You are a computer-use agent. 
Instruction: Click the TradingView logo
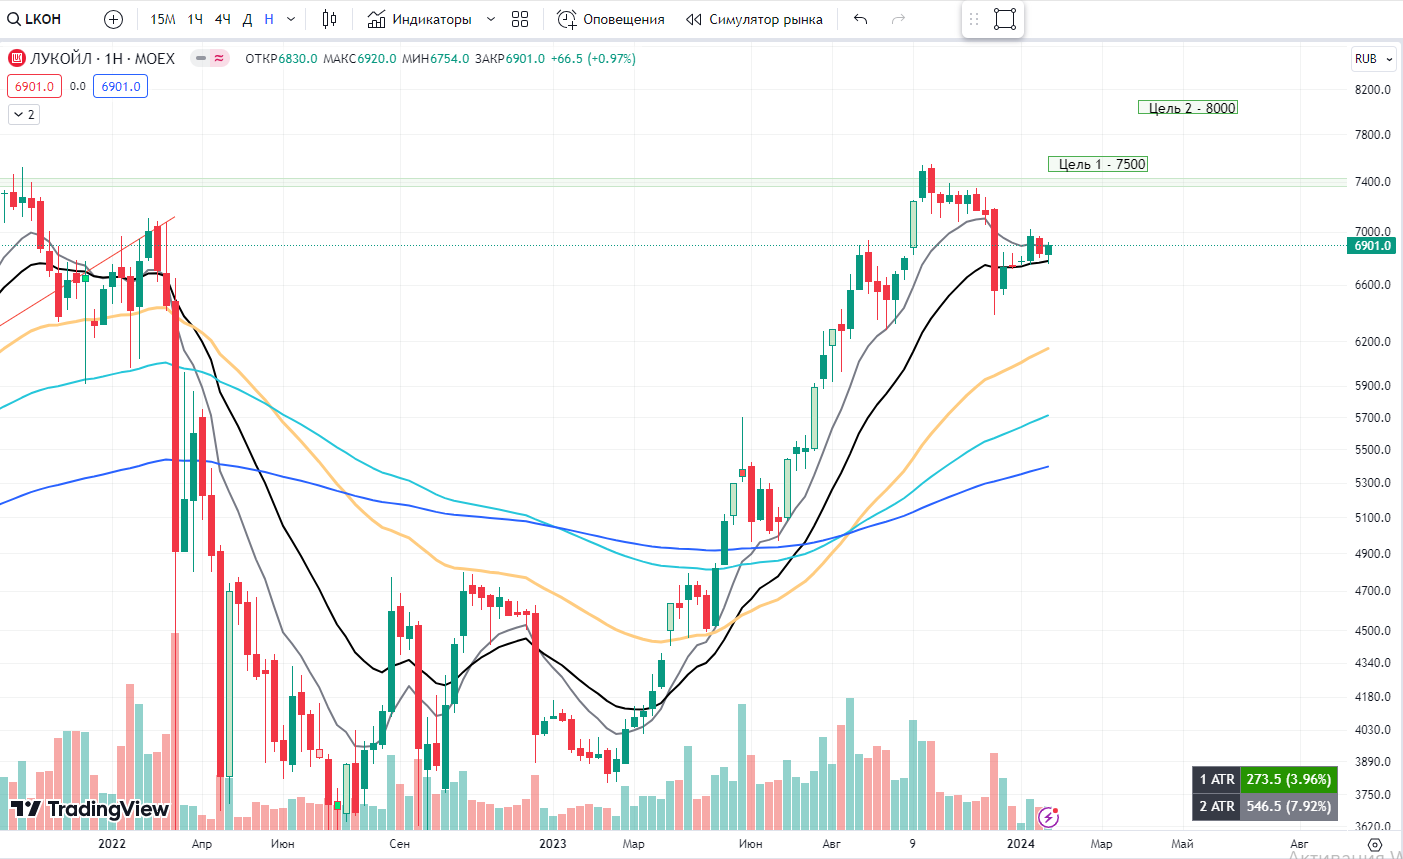pos(90,809)
